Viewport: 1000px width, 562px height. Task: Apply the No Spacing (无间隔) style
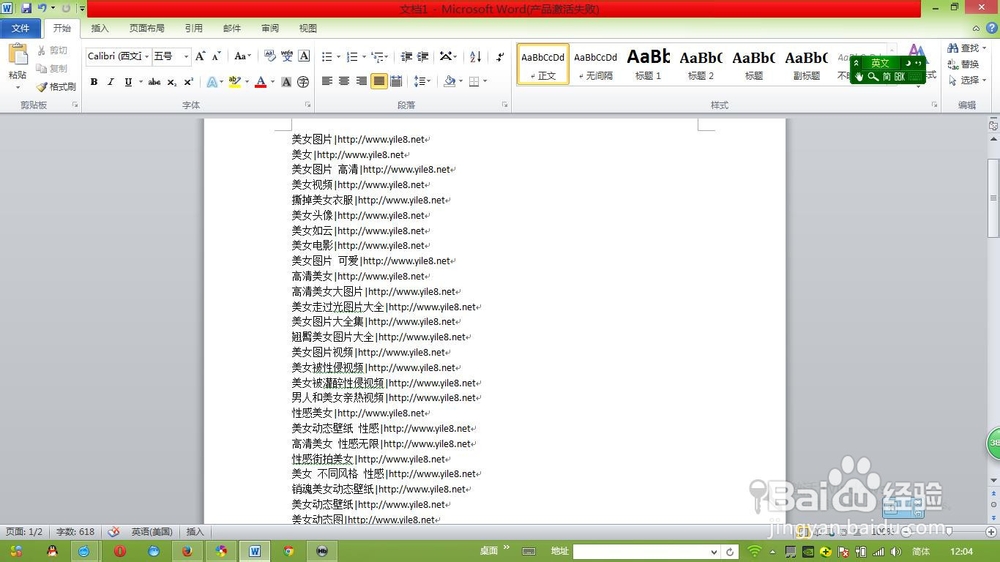point(596,64)
